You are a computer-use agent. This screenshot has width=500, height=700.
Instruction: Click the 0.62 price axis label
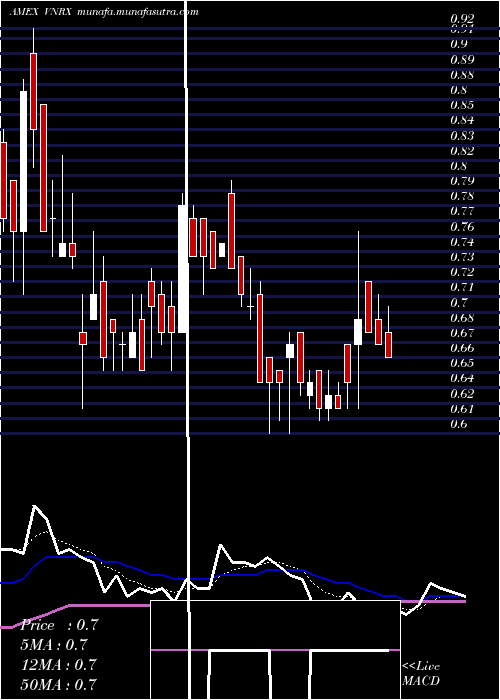coord(462,394)
